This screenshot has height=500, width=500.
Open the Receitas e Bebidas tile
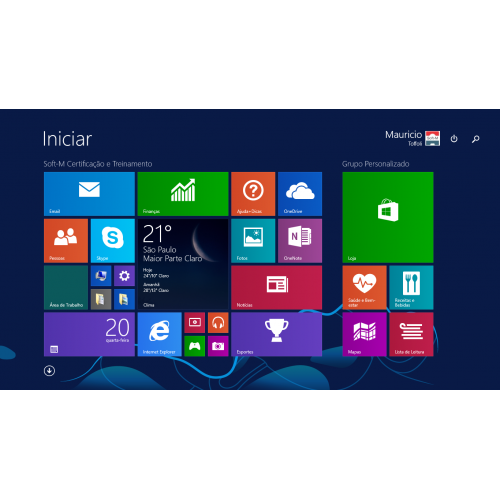click(411, 288)
